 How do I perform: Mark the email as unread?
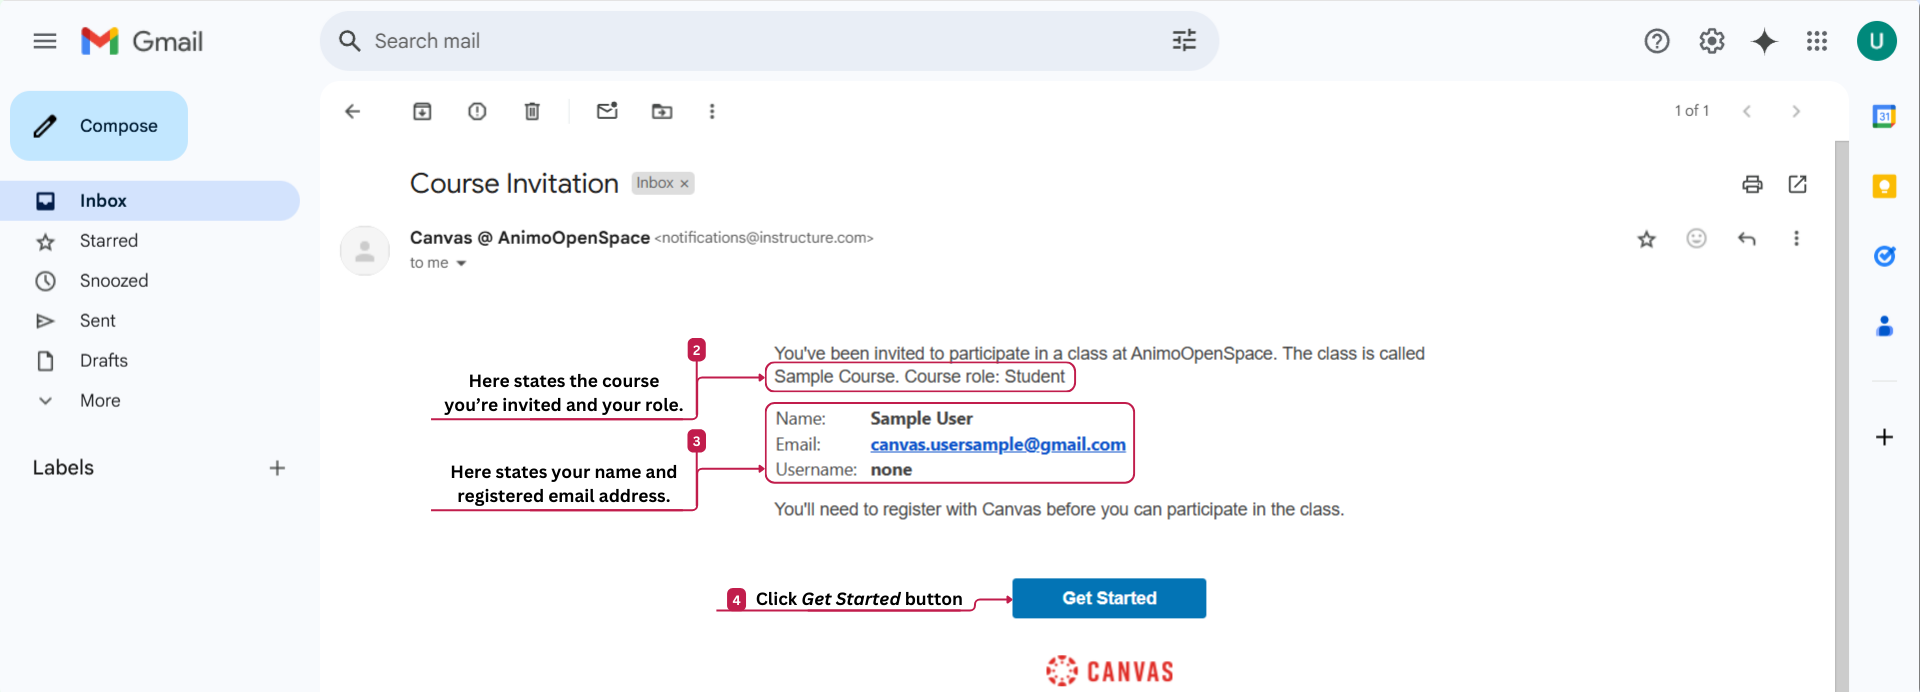click(x=607, y=111)
